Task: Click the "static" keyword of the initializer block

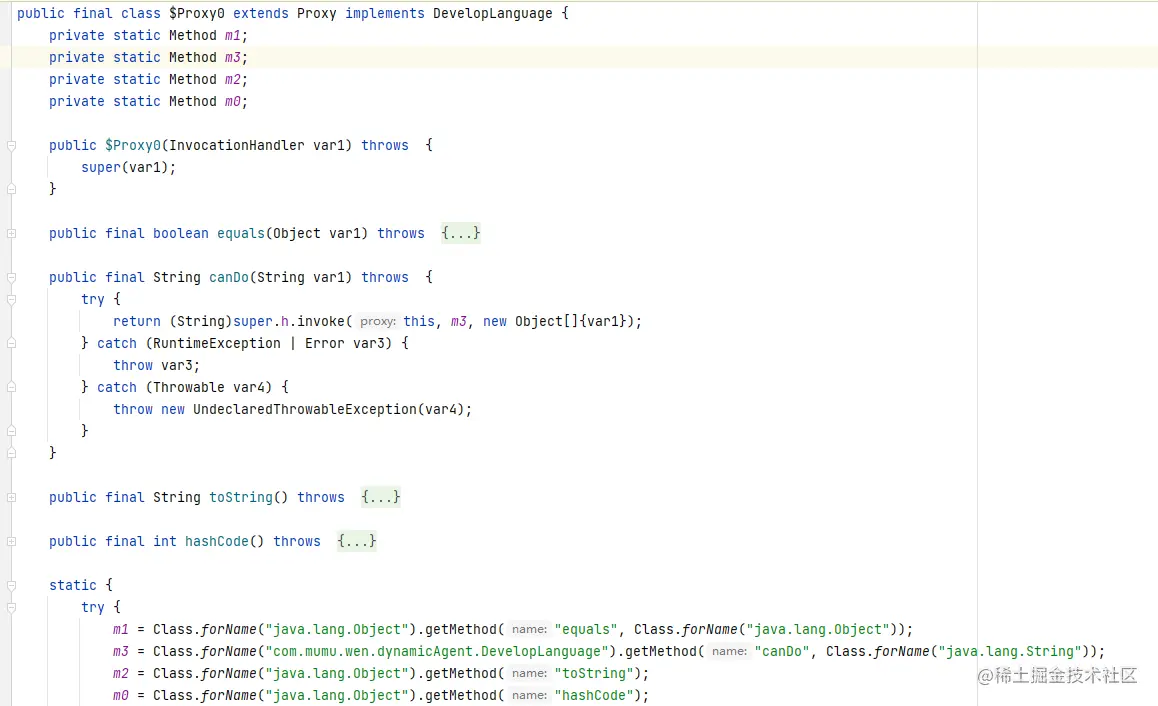Action: 73,586
